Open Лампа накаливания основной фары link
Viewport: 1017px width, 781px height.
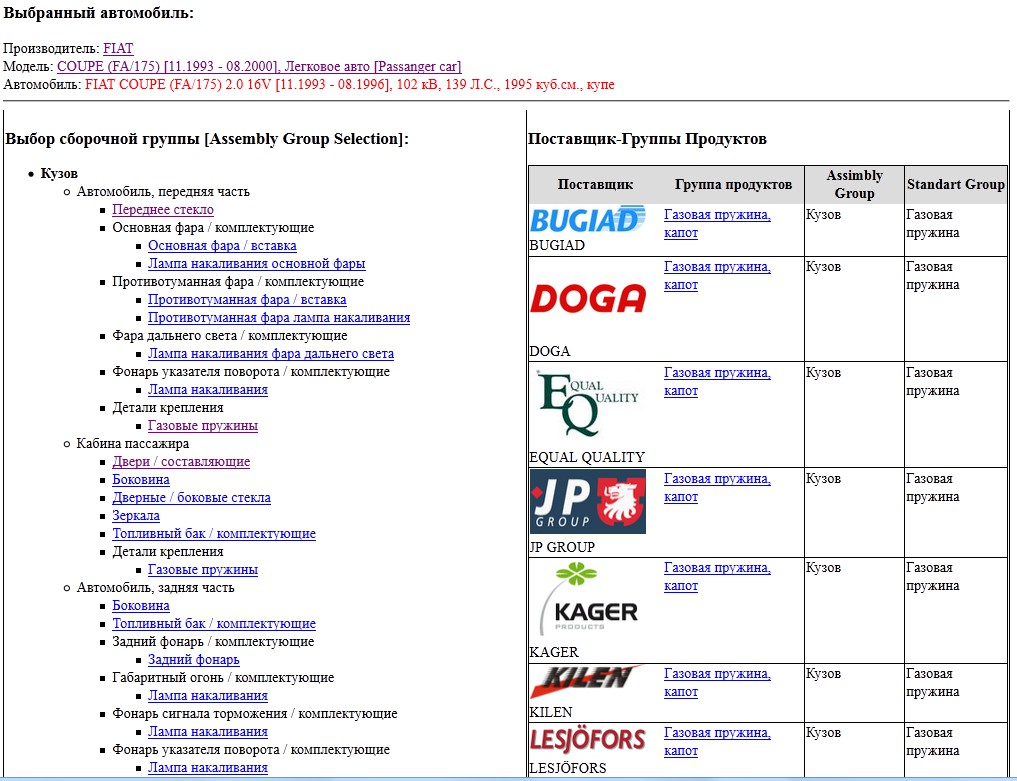(x=256, y=264)
